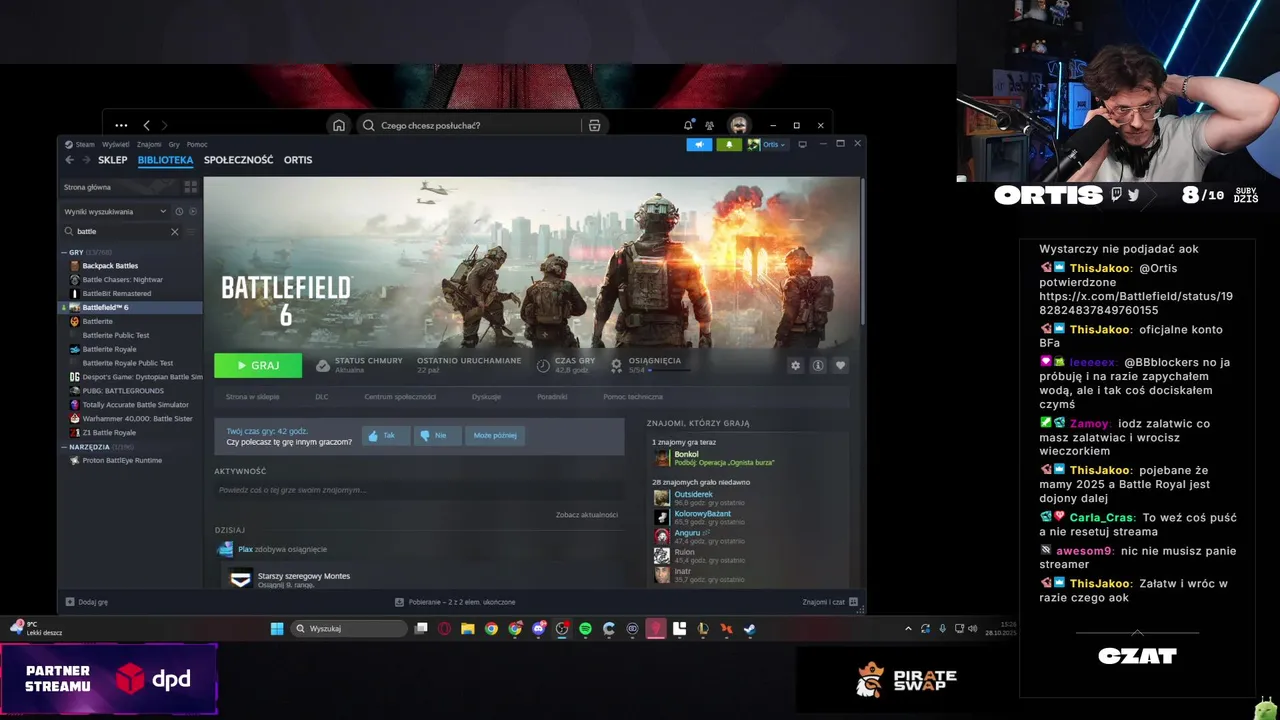Add Battlefield 6 to favorites heart
Image resolution: width=1280 pixels, height=720 pixels.
[x=840, y=366]
